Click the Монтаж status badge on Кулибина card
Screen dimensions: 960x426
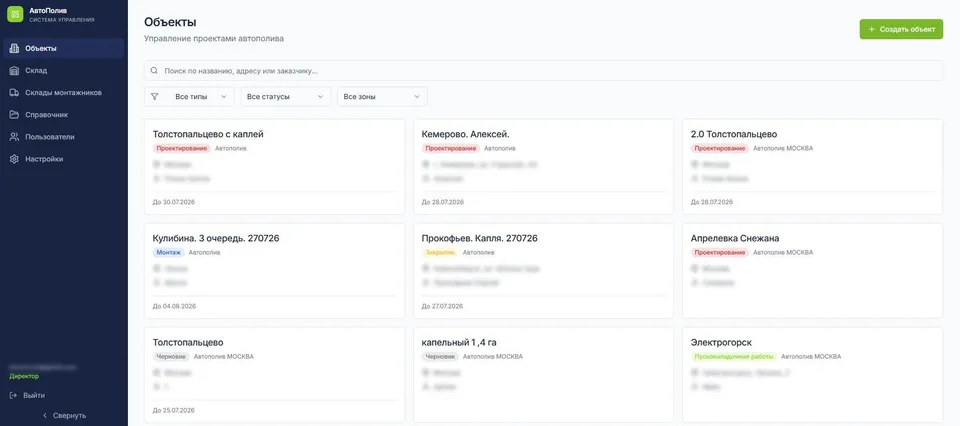click(168, 252)
